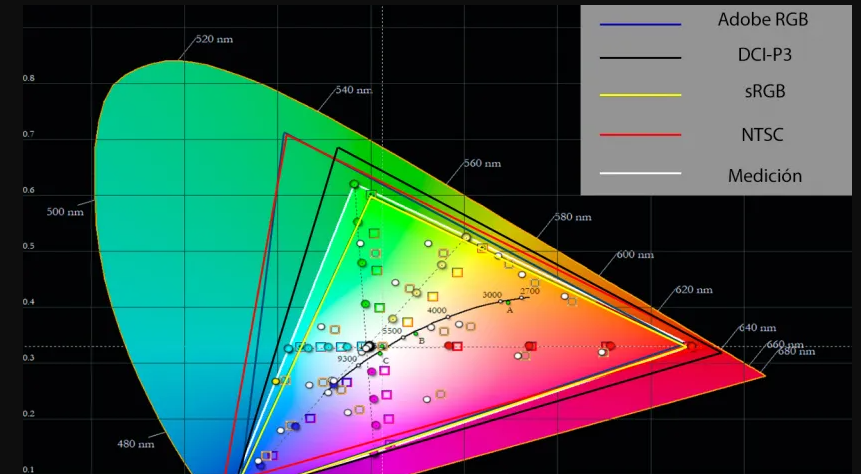Click the red NTSC legend line
This screenshot has height=474, width=861.
tap(640, 134)
